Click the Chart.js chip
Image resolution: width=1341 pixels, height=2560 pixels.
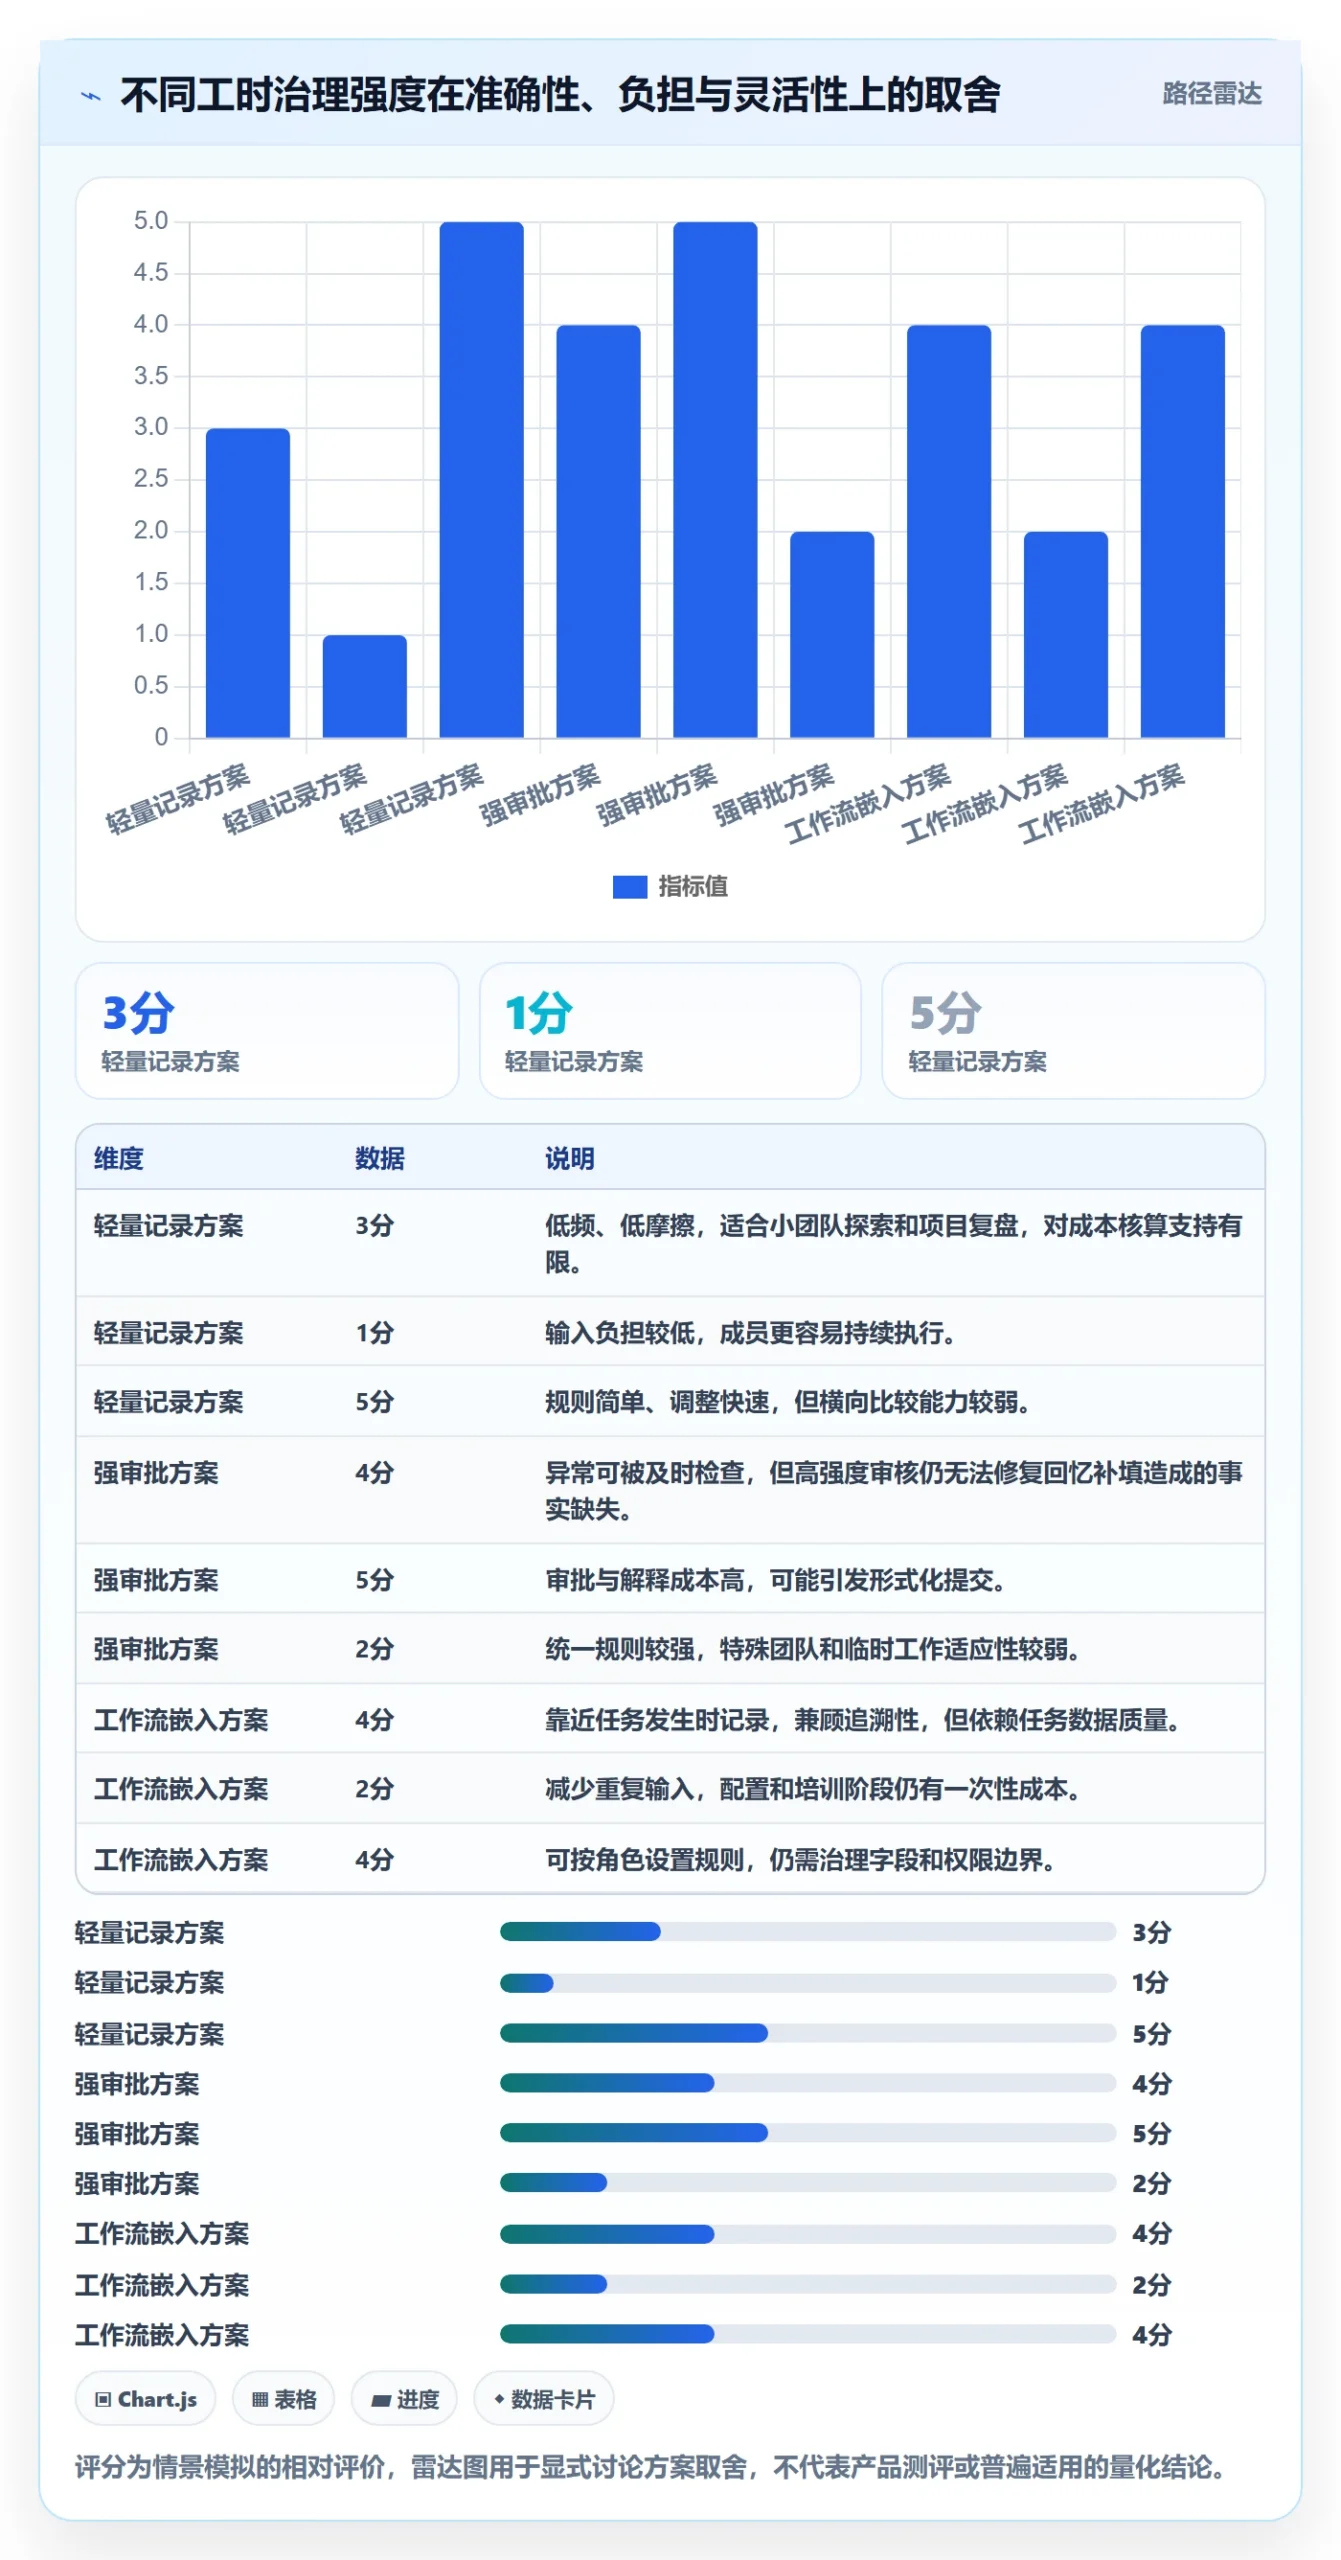click(146, 2399)
